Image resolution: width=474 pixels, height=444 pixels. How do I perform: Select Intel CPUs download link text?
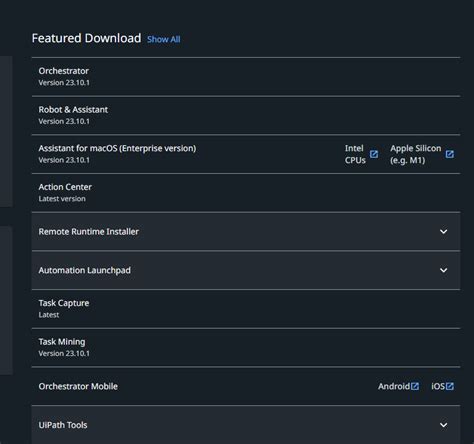pos(355,154)
